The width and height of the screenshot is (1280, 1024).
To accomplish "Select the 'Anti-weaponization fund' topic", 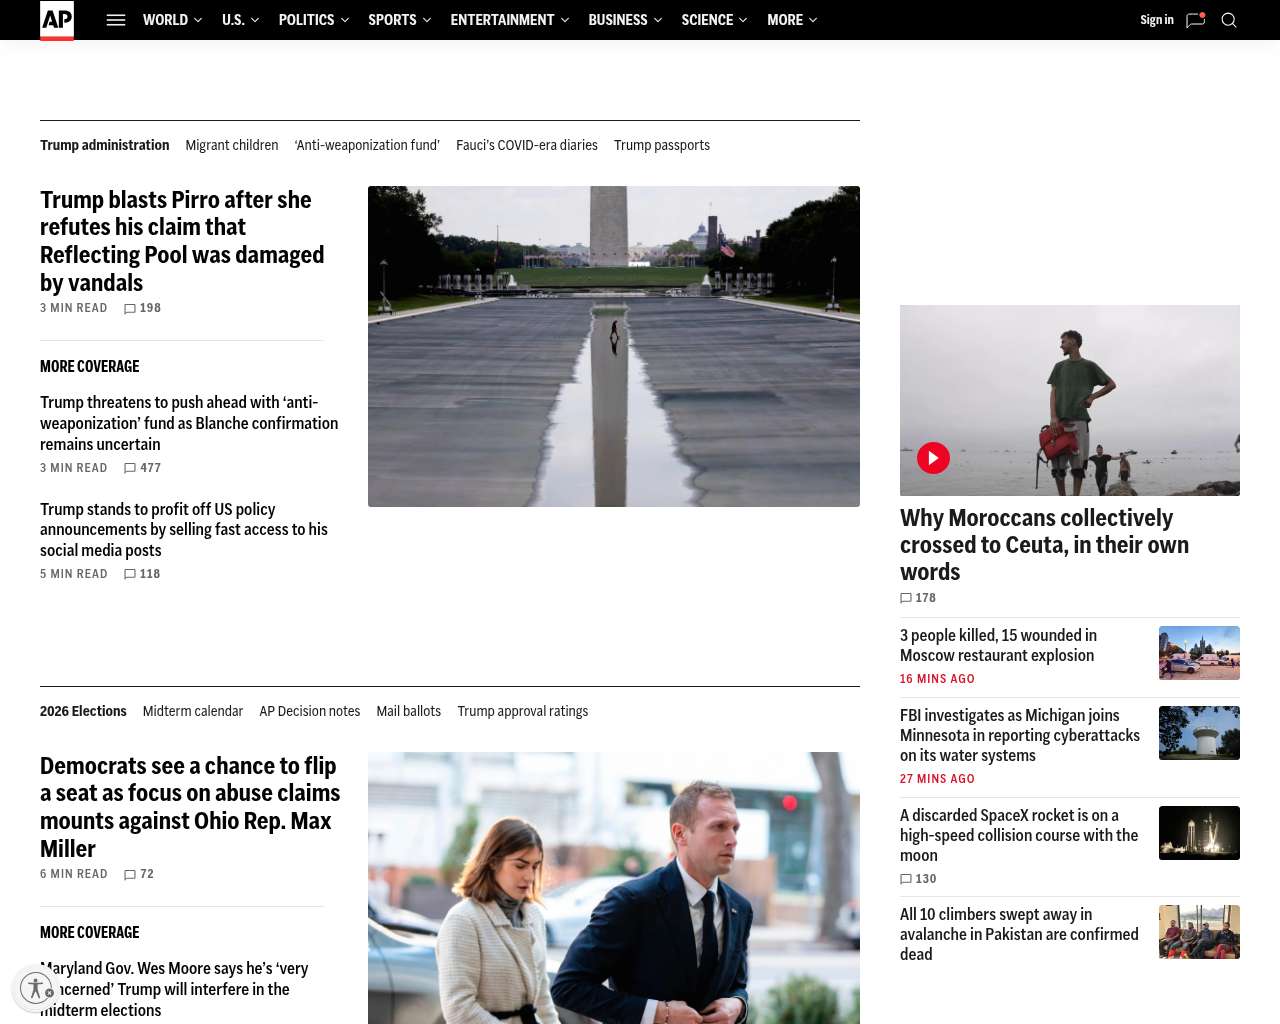I will [367, 145].
